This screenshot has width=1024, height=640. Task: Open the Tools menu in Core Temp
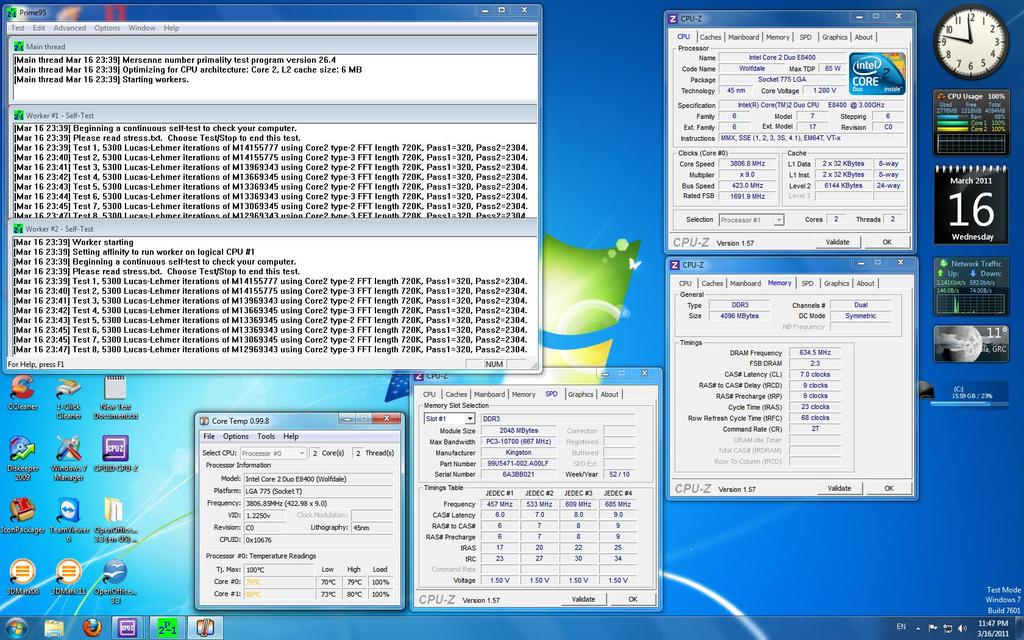[266, 436]
